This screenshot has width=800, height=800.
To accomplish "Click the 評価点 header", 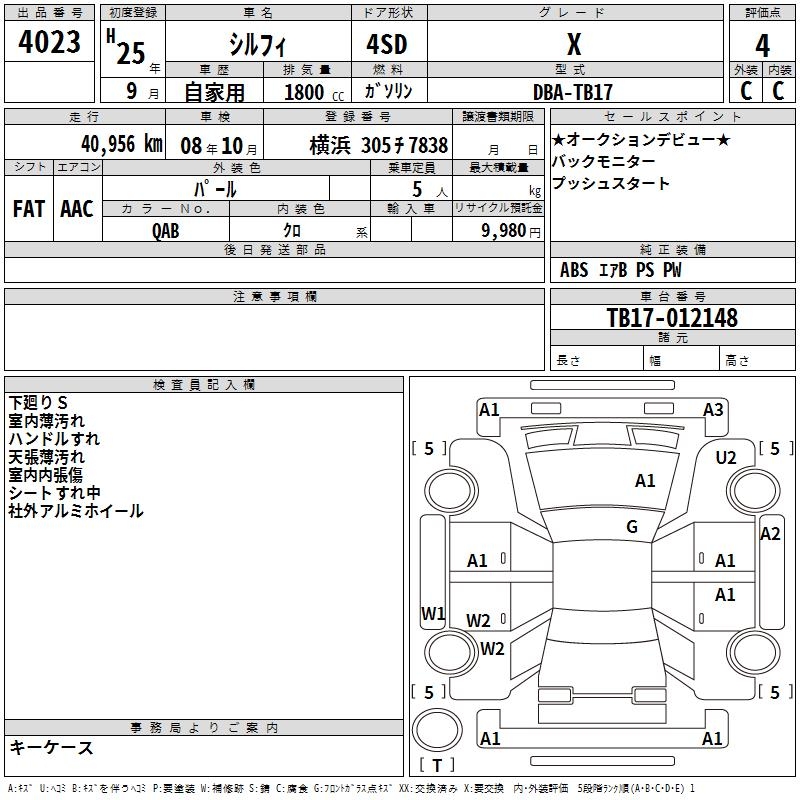I will (x=762, y=13).
